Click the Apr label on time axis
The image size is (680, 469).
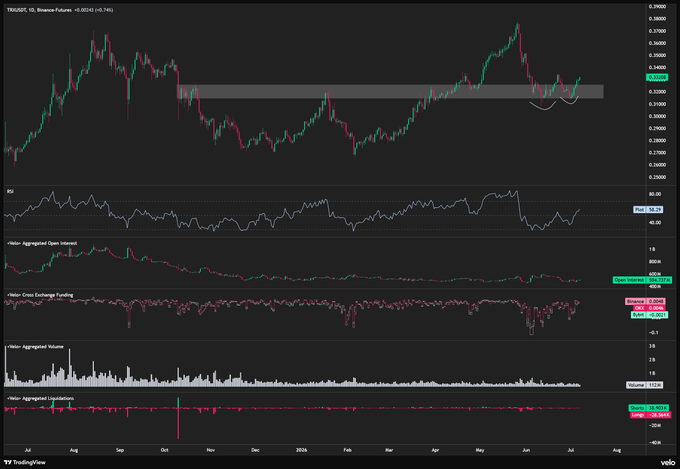tap(435, 450)
